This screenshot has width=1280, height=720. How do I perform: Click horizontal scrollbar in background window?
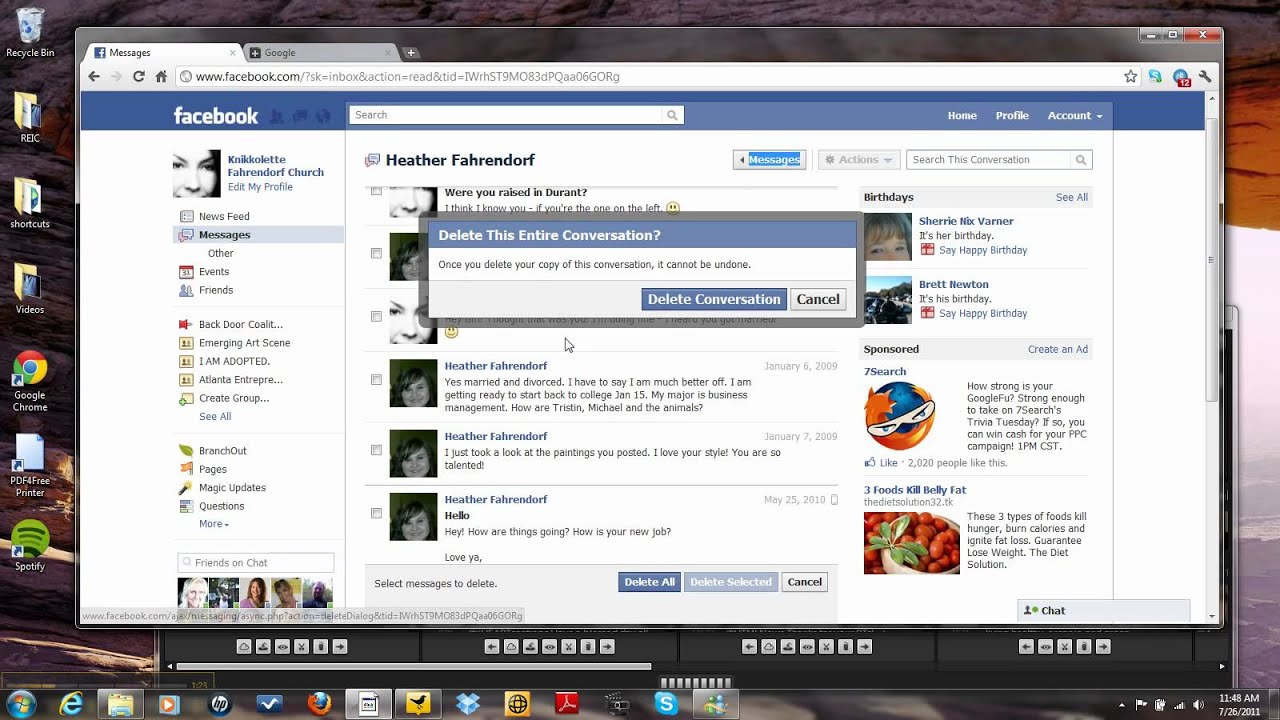(412, 666)
